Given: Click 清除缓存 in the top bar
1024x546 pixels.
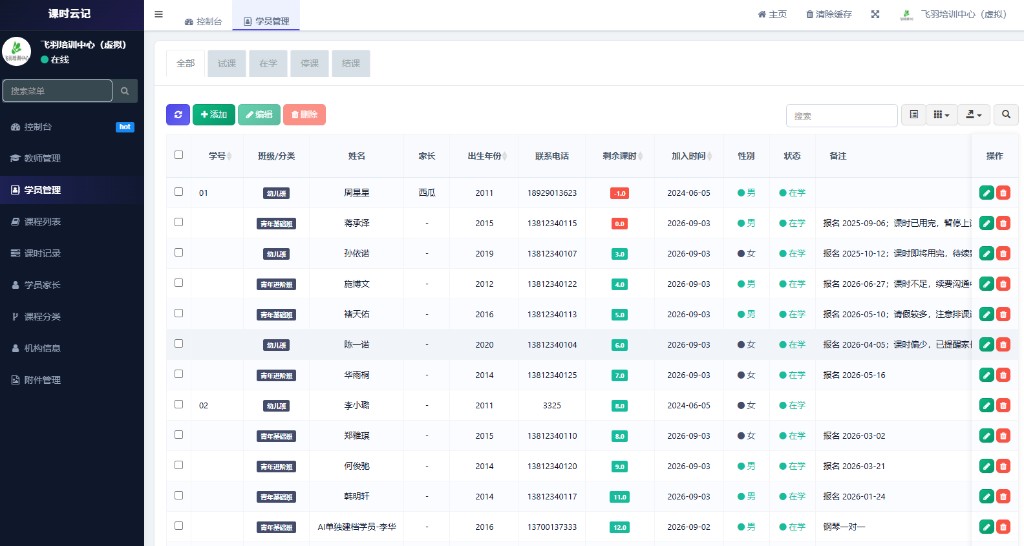Looking at the screenshot, I should [829, 14].
